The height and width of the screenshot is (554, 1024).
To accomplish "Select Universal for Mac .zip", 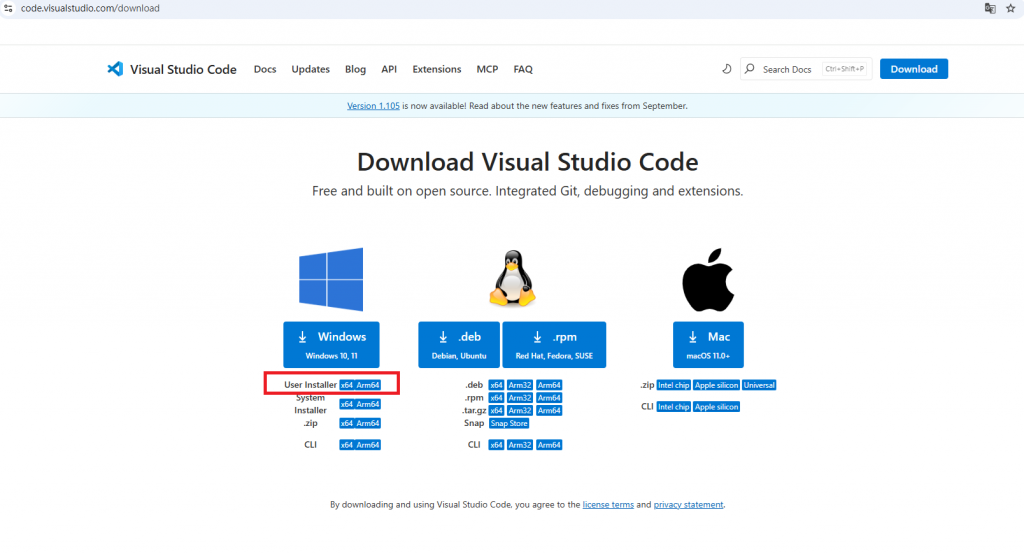I will [759, 385].
